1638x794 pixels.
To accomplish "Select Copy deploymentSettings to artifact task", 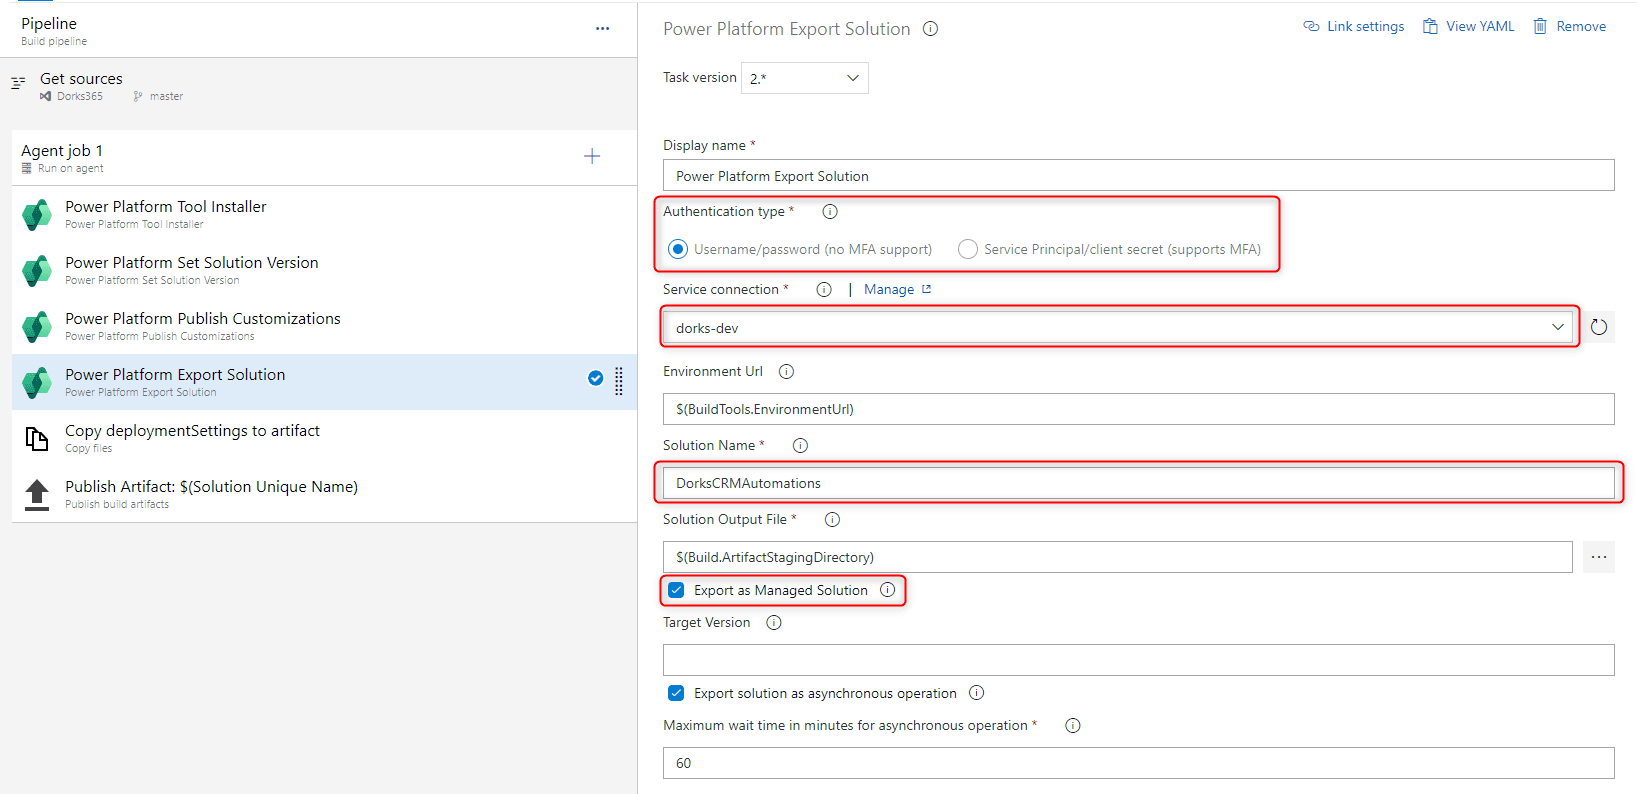I will point(324,438).
